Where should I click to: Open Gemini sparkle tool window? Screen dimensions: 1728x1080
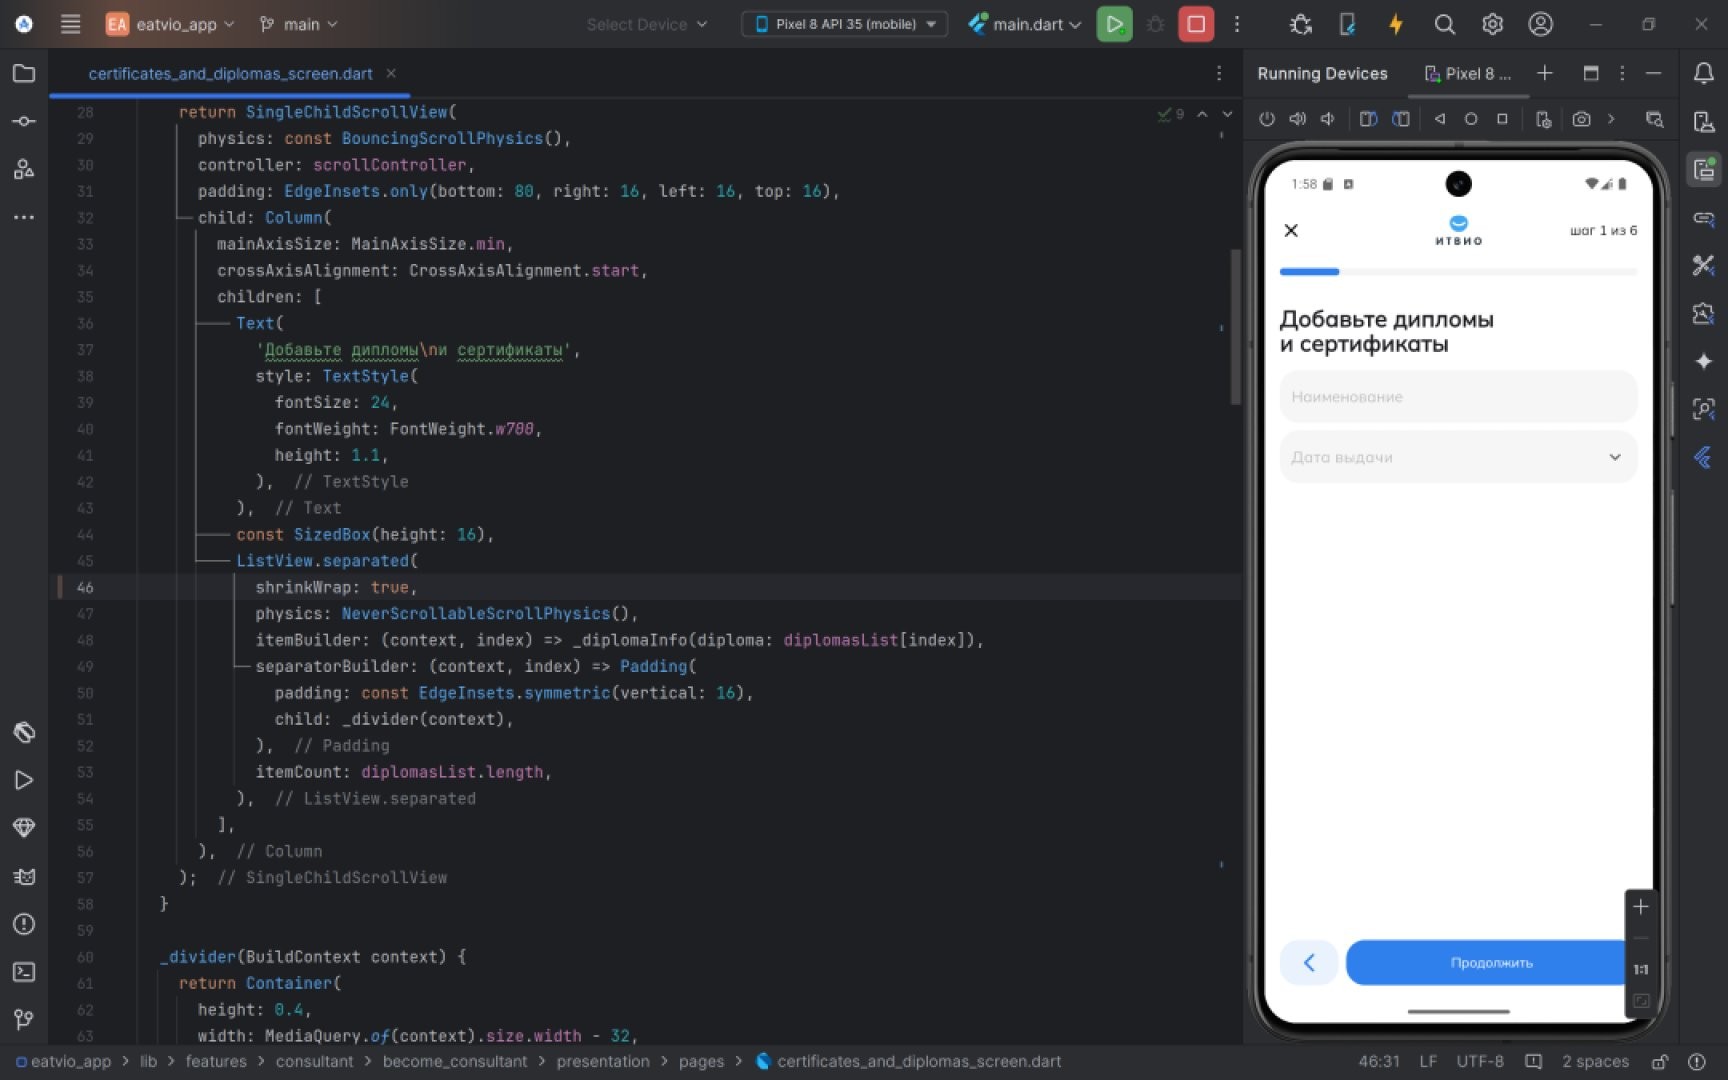1703,361
